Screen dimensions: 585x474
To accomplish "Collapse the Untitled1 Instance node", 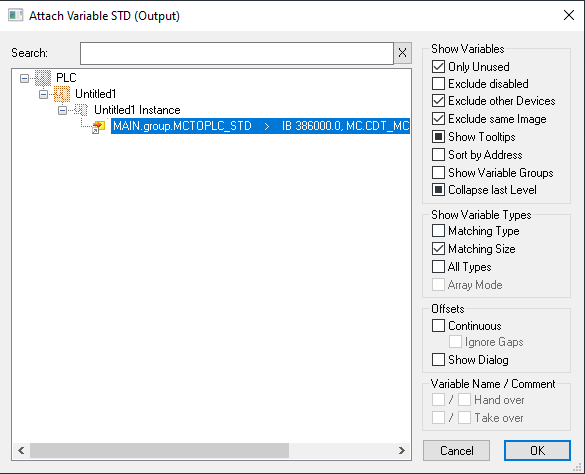I will click(63, 110).
